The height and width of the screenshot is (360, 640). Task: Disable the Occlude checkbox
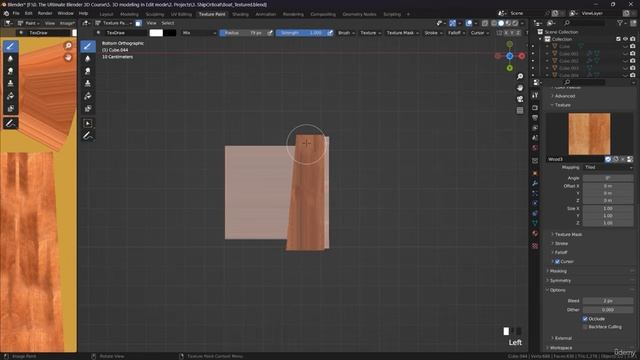click(x=585, y=319)
